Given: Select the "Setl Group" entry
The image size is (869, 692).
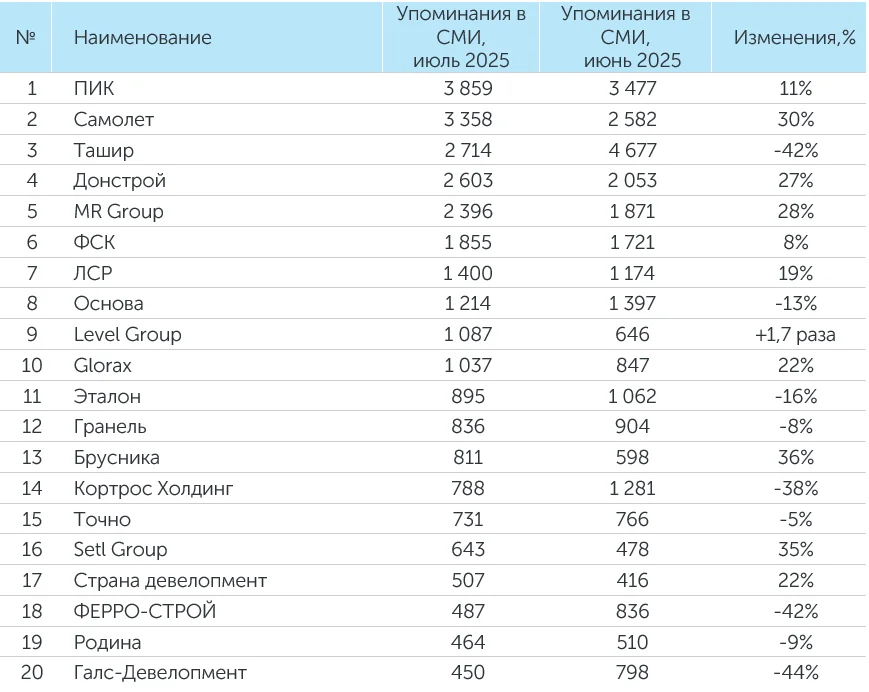Looking at the screenshot, I should [120, 550].
